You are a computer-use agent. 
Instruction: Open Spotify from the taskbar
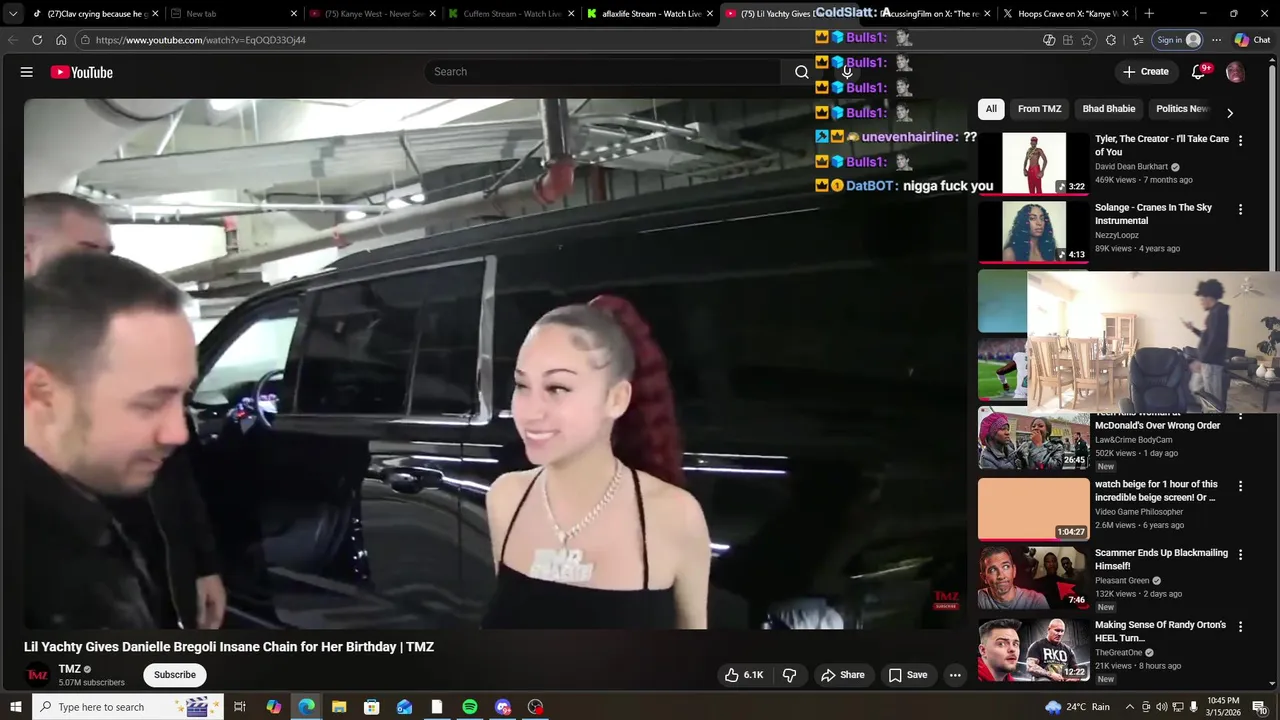(x=469, y=707)
